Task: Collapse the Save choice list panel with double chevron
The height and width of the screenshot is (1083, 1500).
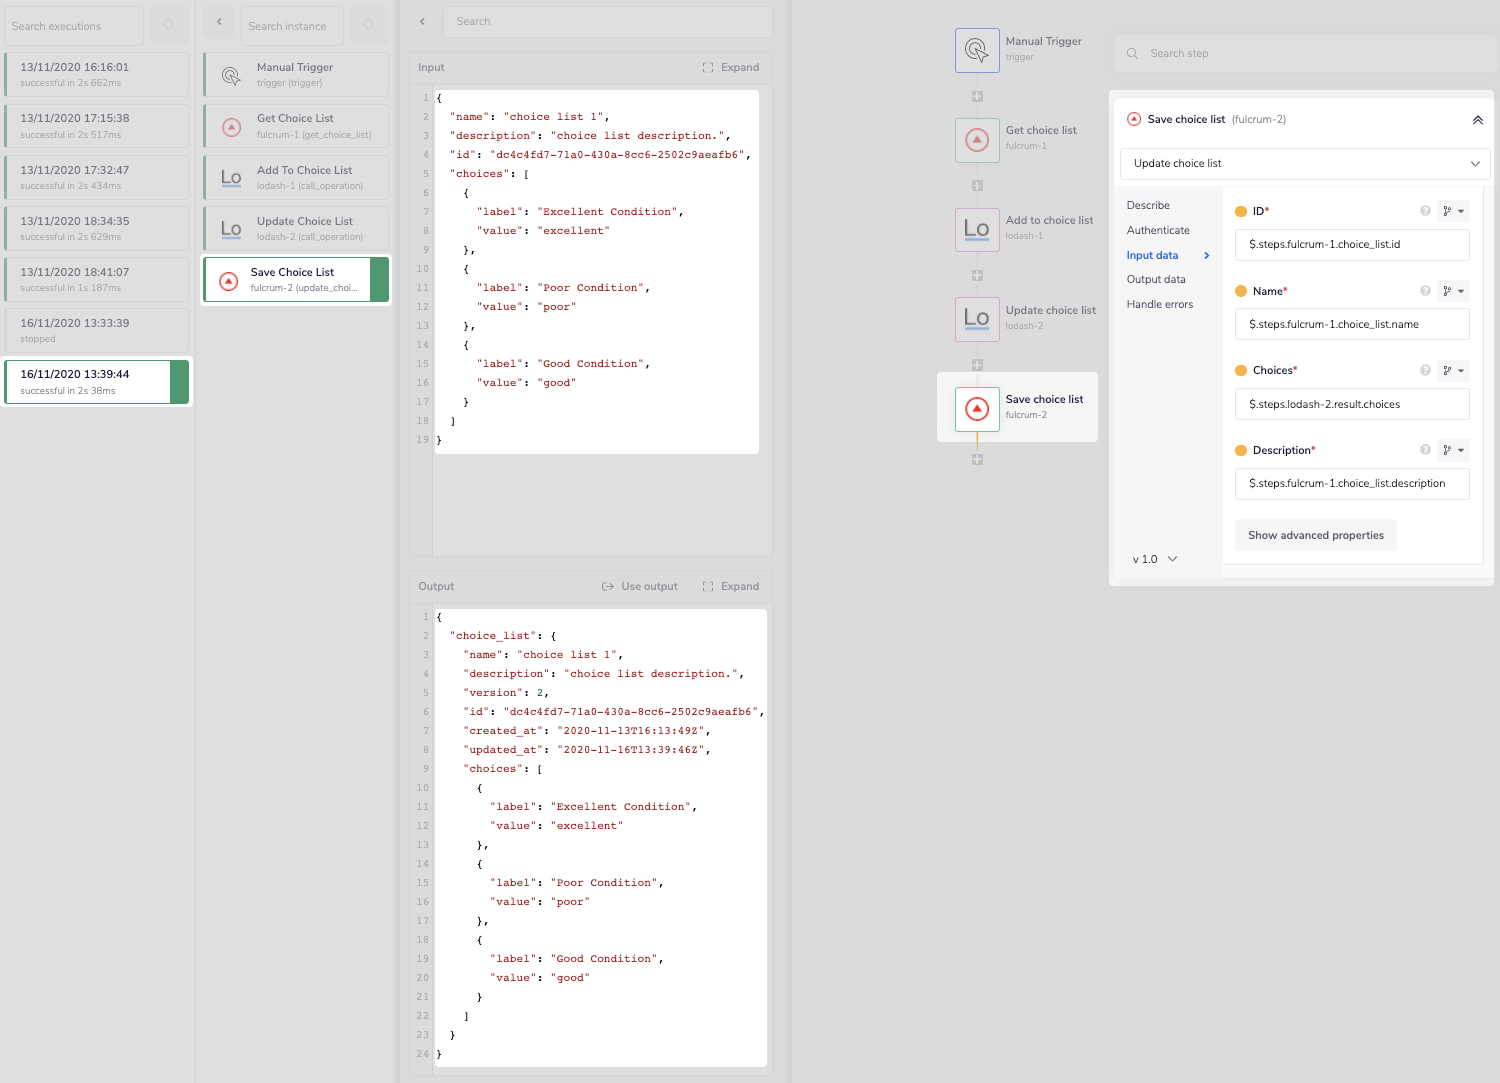Action: coord(1478,119)
